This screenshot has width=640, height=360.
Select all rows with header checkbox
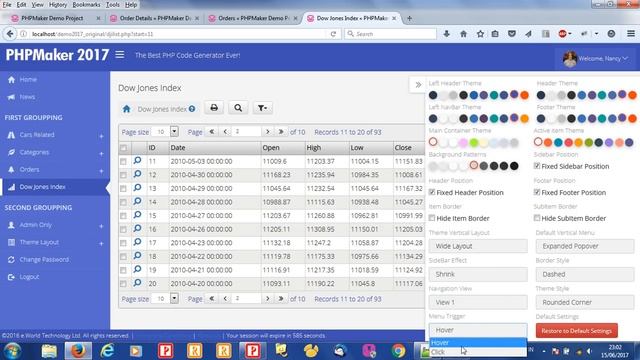(x=124, y=148)
